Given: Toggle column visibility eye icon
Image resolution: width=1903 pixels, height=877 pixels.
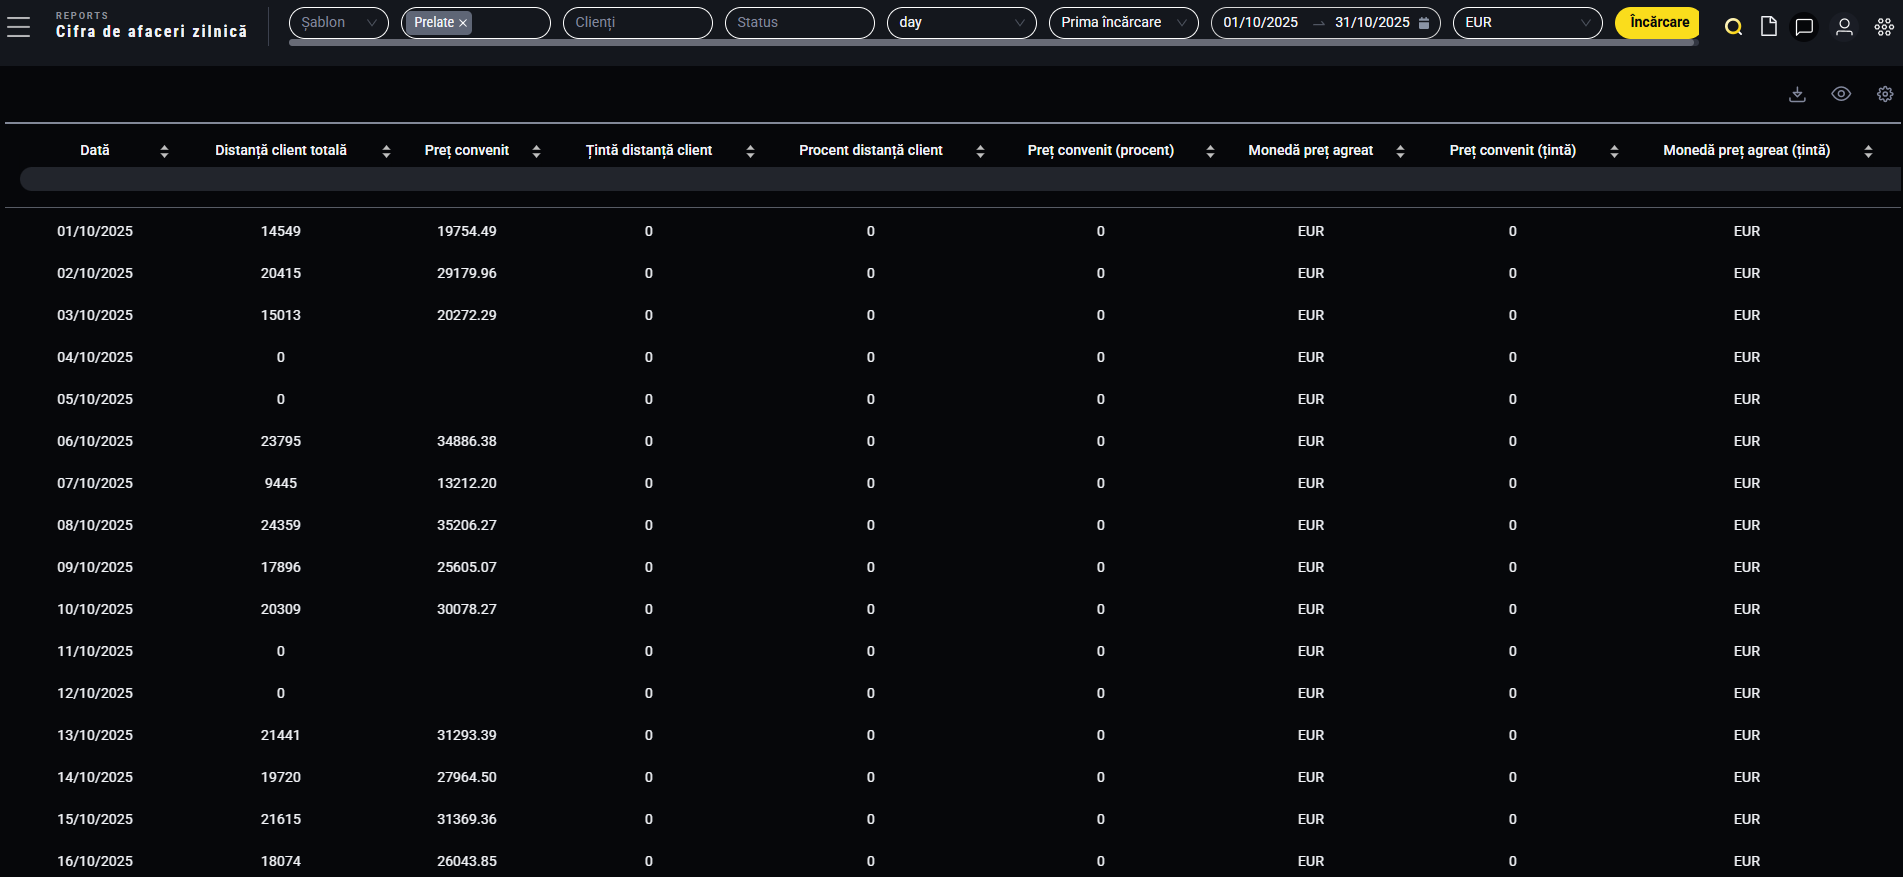Looking at the screenshot, I should coord(1841,94).
